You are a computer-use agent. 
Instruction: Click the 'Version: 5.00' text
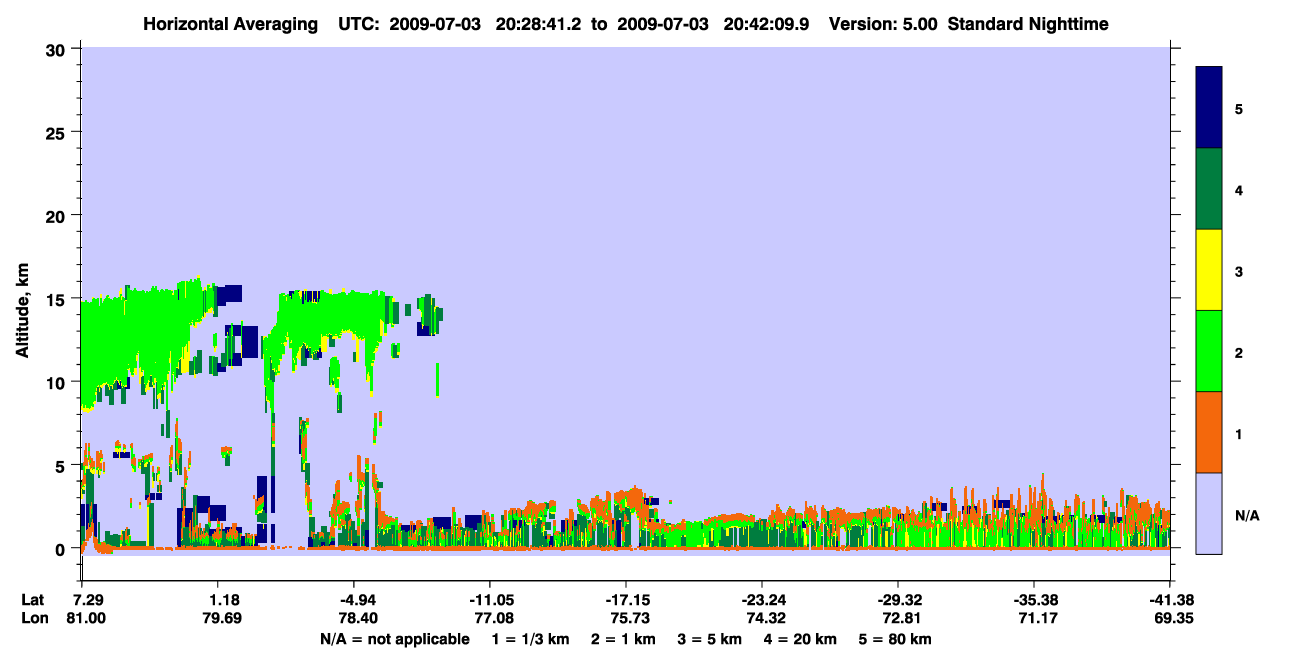[x=883, y=24]
